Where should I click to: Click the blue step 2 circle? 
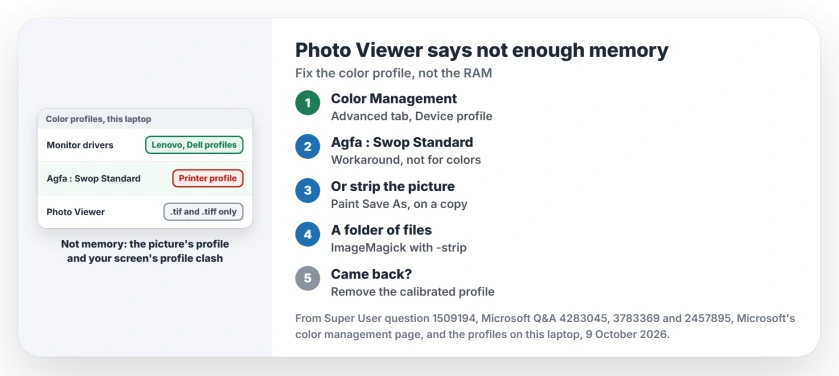click(308, 147)
